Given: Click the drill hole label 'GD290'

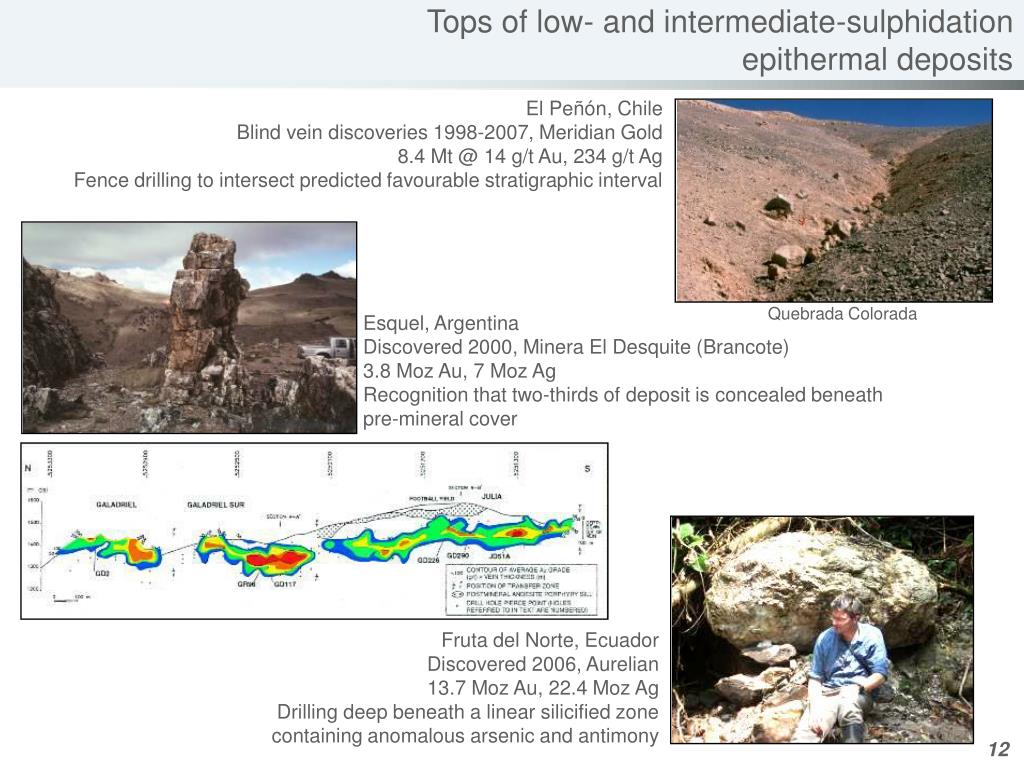Looking at the screenshot, I should 458,556.
